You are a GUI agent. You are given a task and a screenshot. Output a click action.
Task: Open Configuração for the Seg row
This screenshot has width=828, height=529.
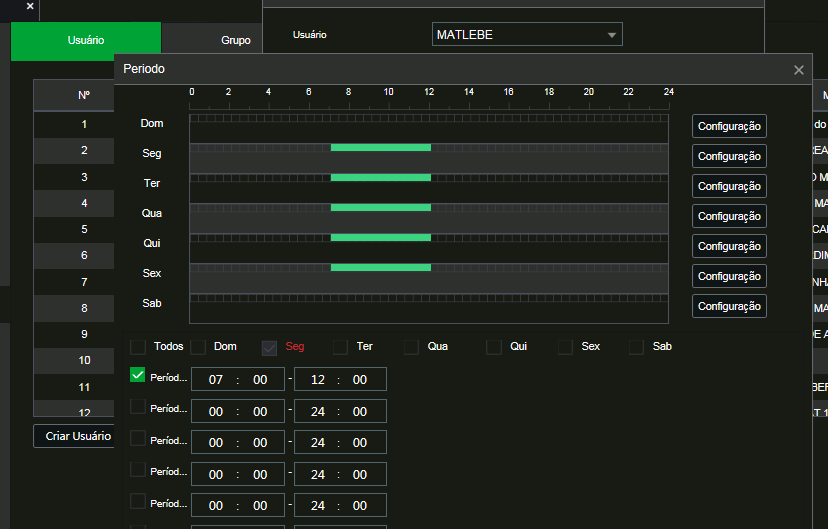pos(729,156)
